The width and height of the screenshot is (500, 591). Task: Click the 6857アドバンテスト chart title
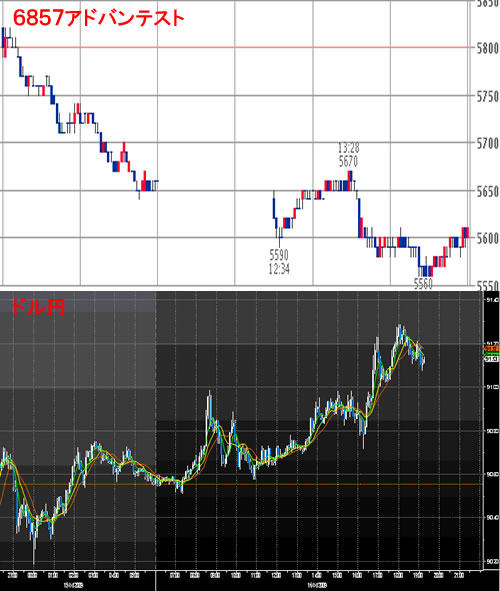(x=99, y=18)
